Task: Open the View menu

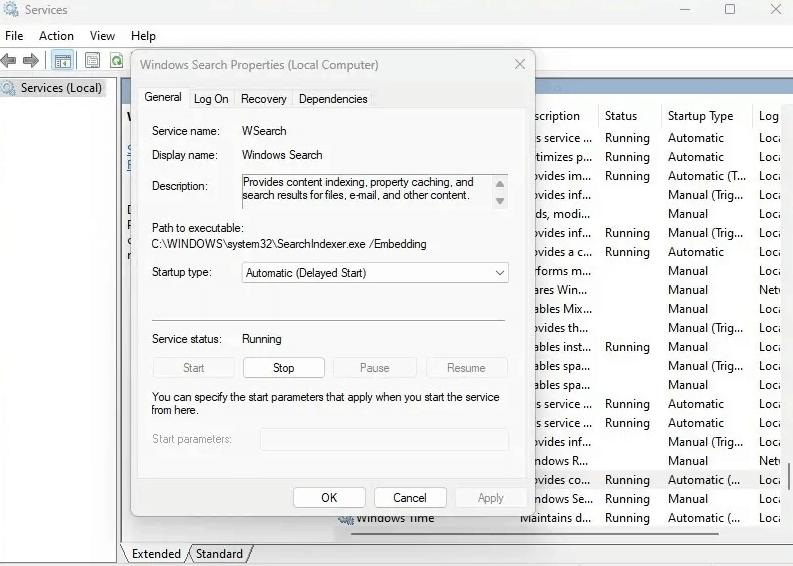Action: [102, 35]
